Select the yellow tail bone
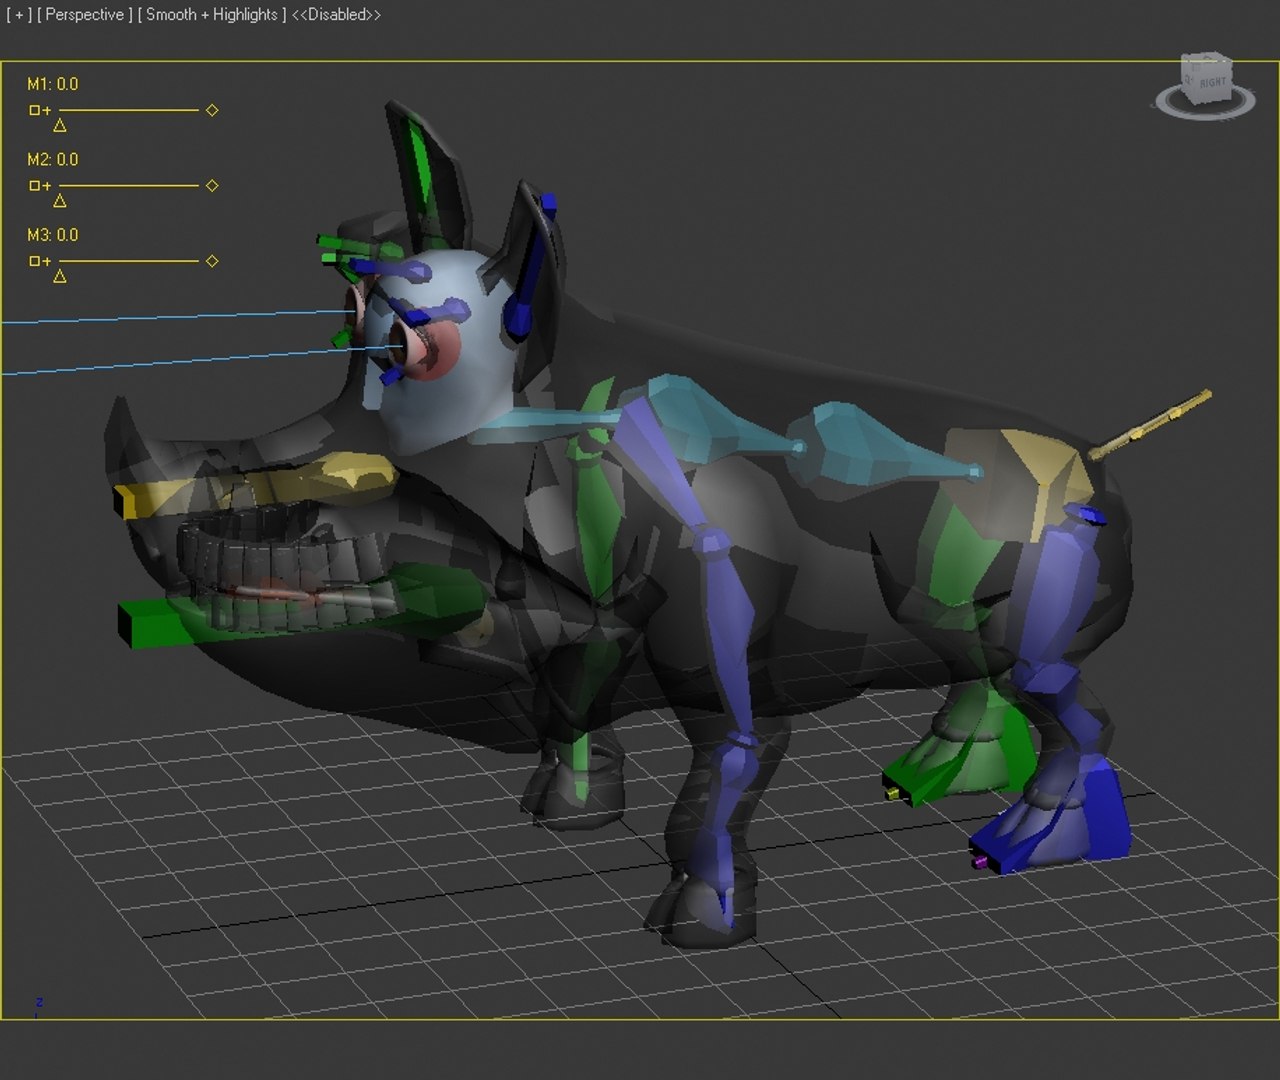This screenshot has width=1280, height=1080. (1150, 425)
